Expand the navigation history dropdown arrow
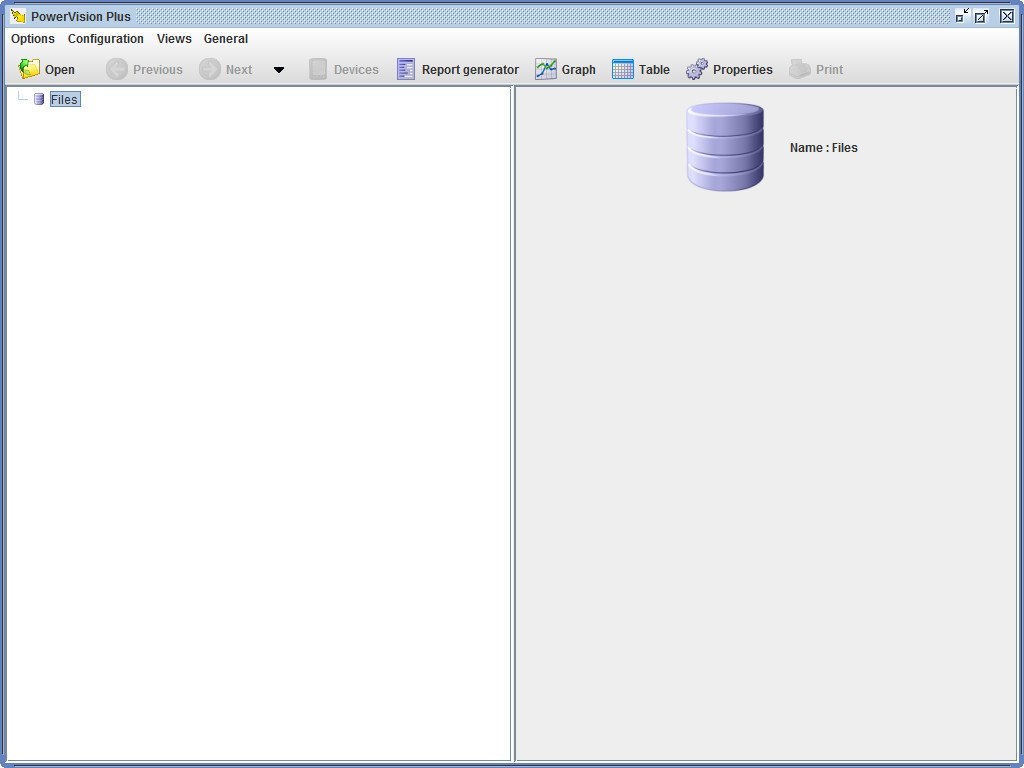Viewport: 1024px width, 768px height. pos(279,70)
